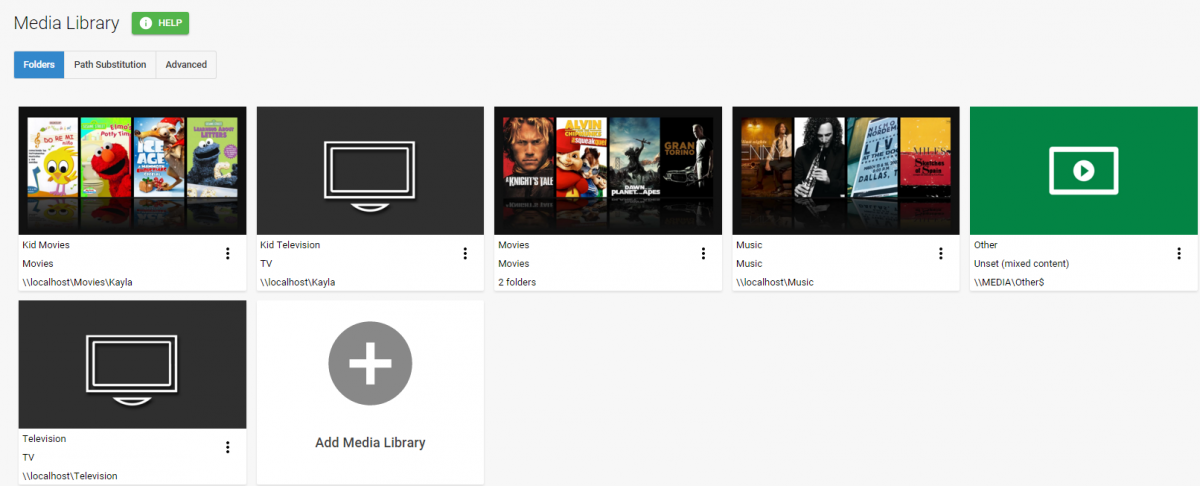Switch to the Path Substitution tab
The width and height of the screenshot is (1200, 486).
(x=110, y=65)
